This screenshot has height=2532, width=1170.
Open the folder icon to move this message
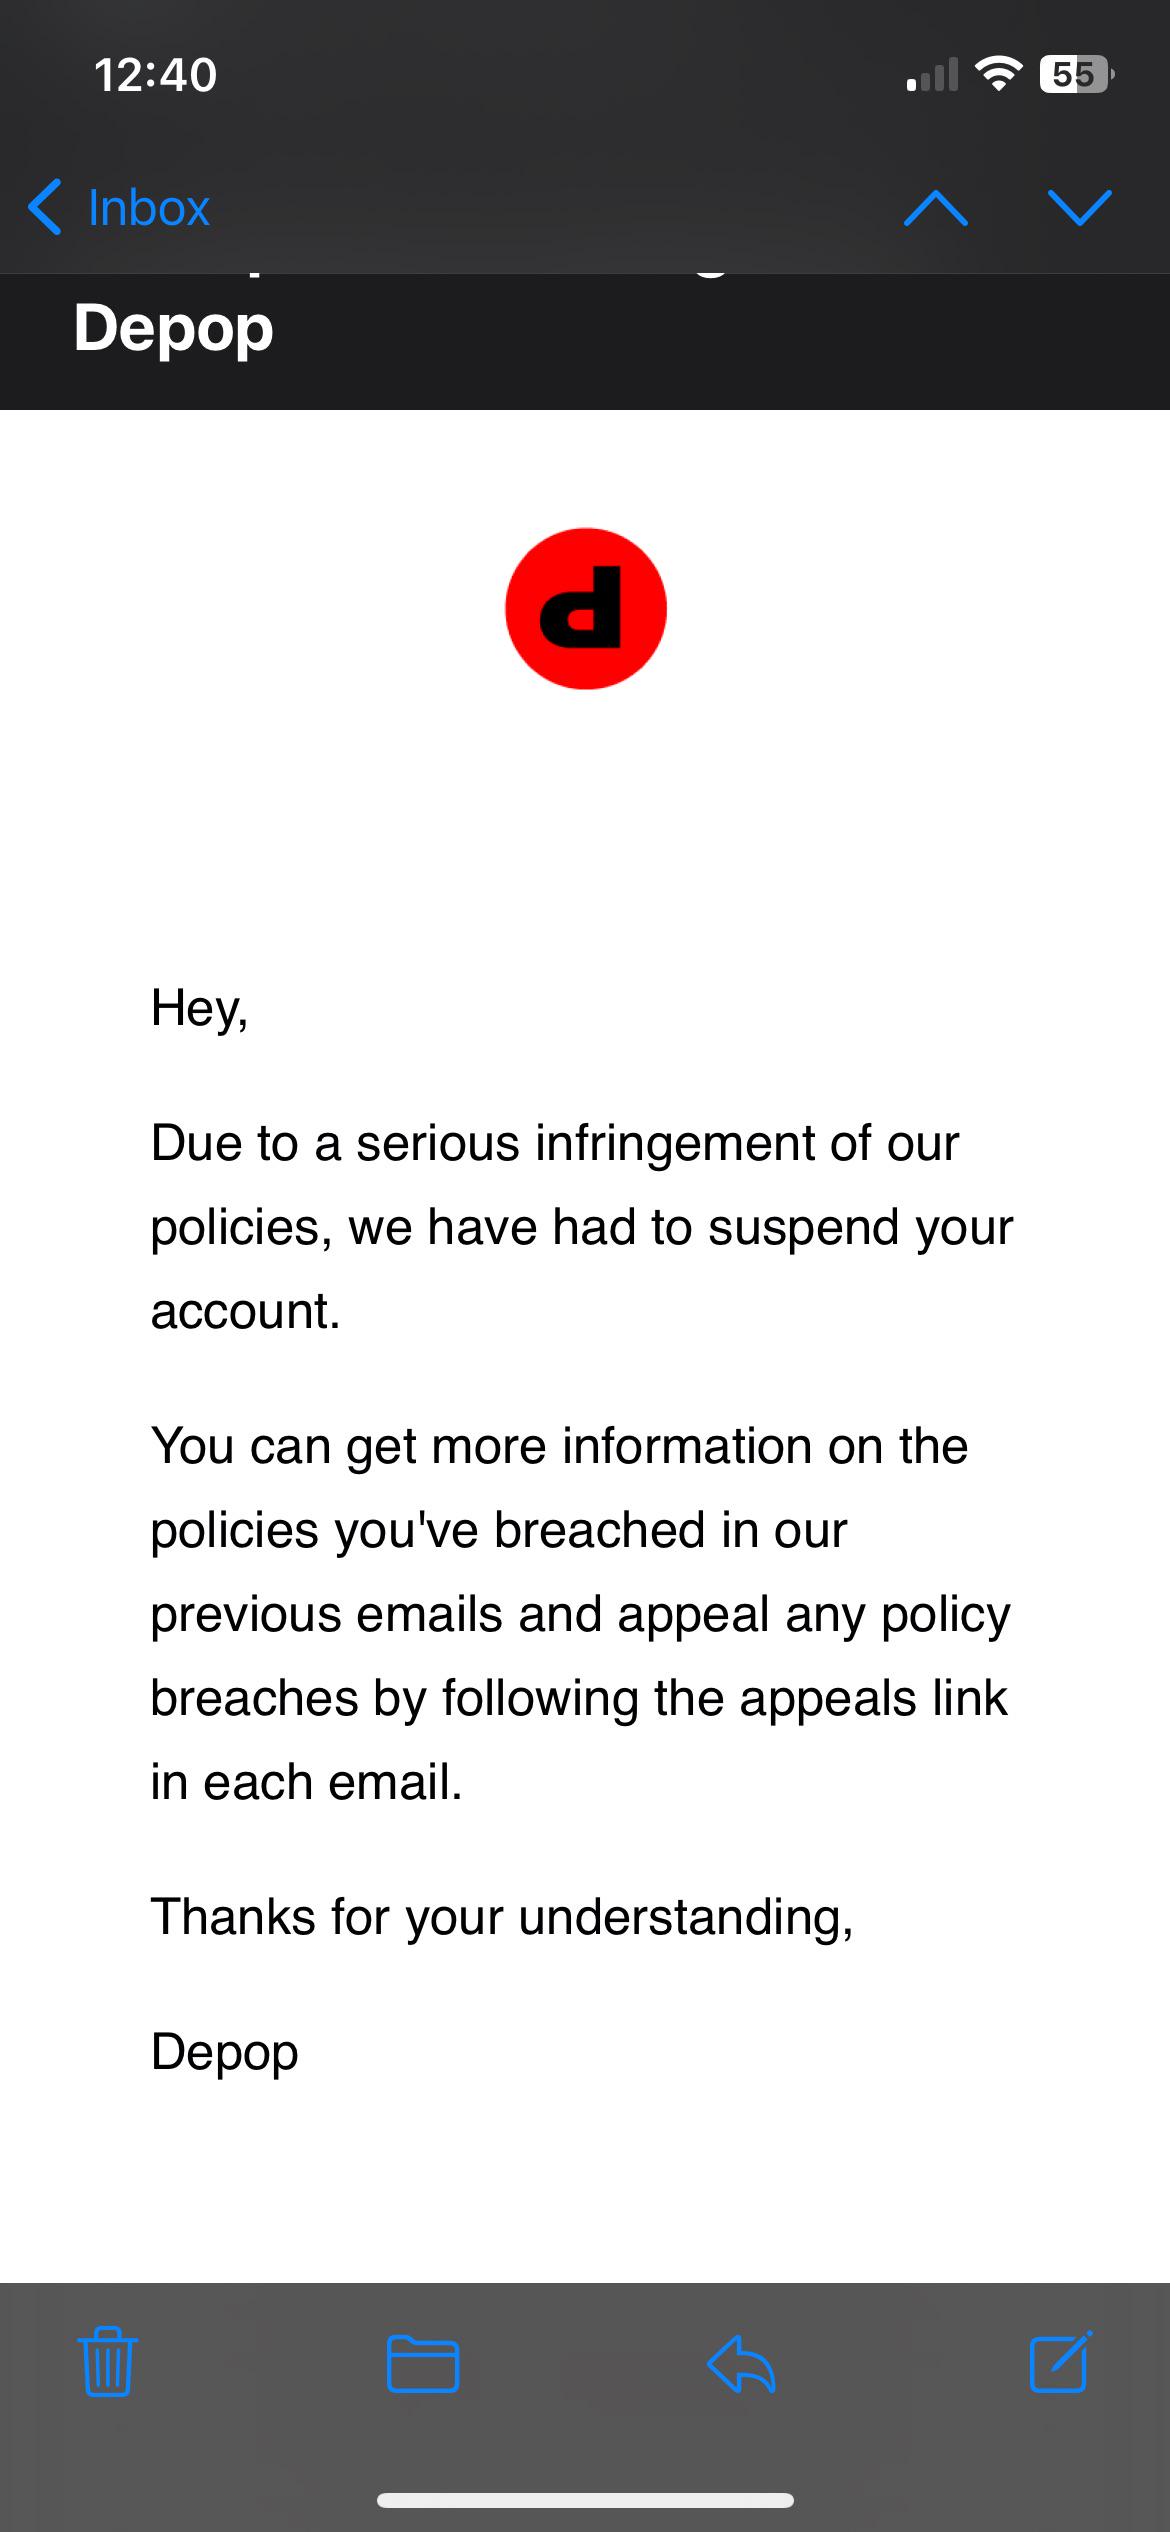click(x=424, y=2365)
